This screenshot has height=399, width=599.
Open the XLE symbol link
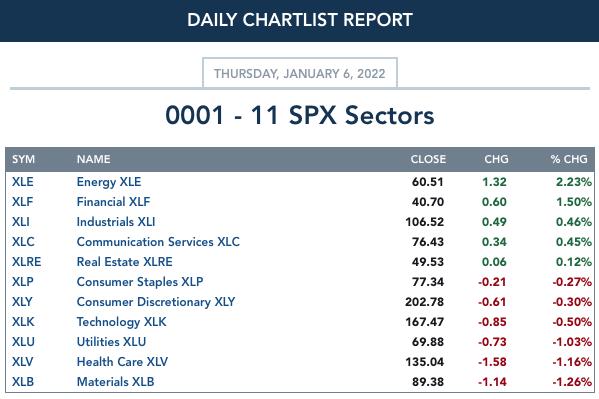pyautogui.click(x=23, y=182)
